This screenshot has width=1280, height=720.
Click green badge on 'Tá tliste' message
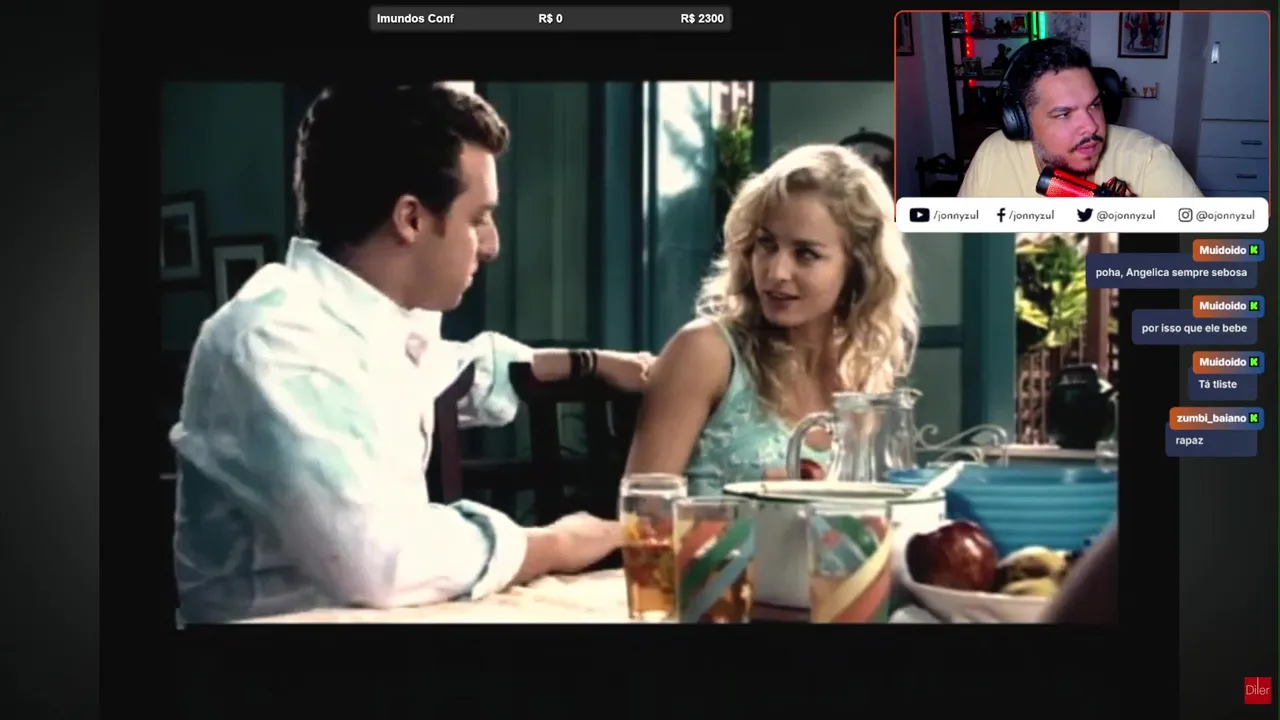[1254, 362]
